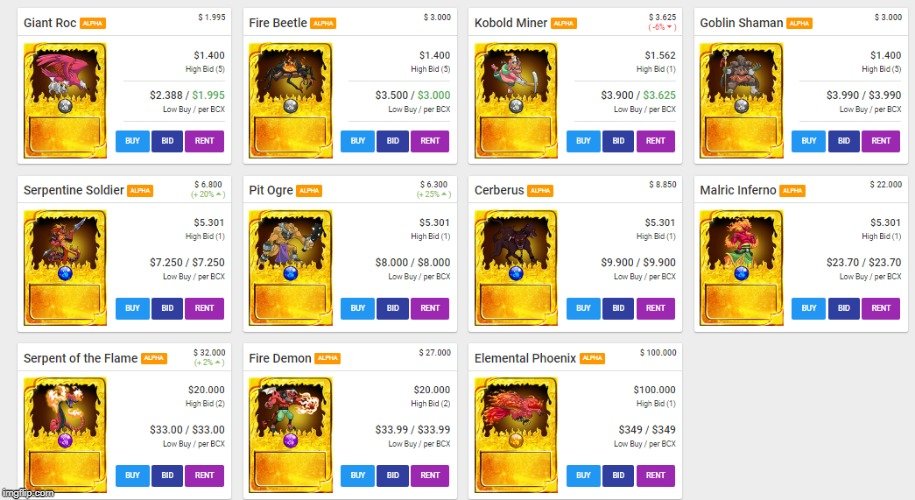915x500 pixels.
Task: Click the ALPHA label beside Malric Inferno
Action: 792,191
